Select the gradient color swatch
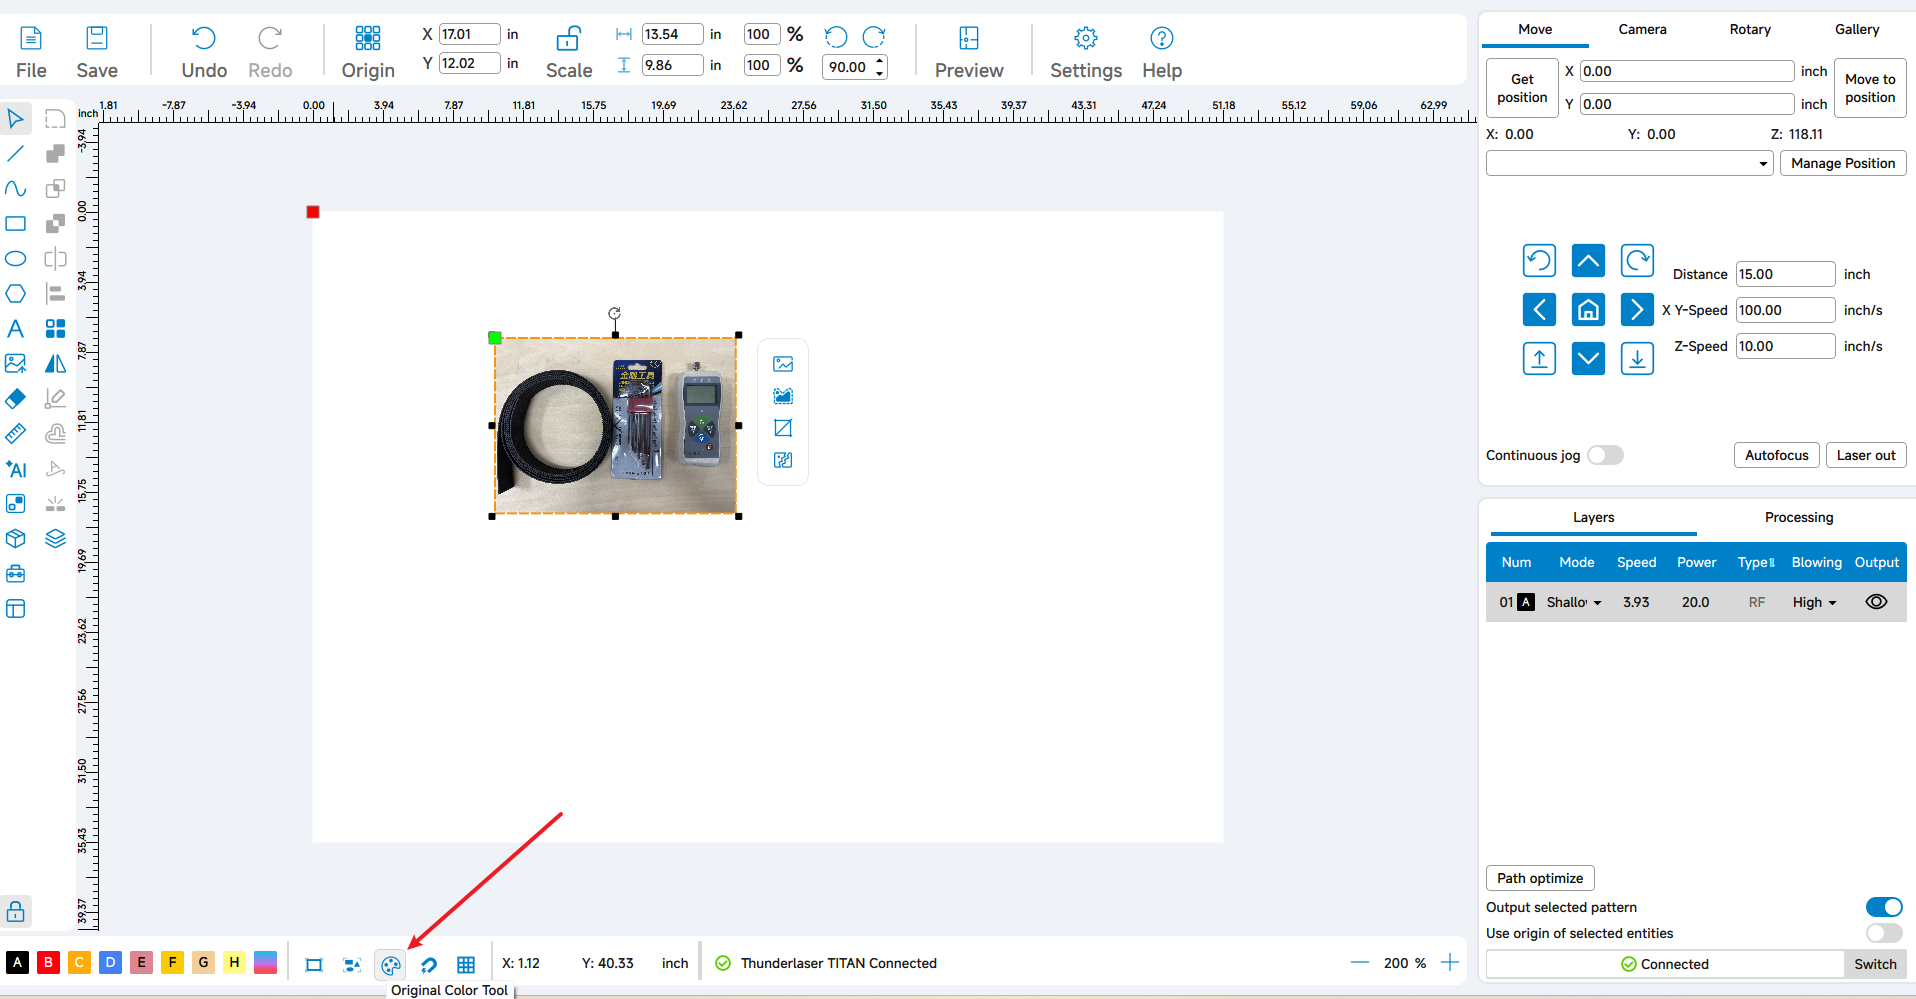1916x999 pixels. (x=265, y=962)
